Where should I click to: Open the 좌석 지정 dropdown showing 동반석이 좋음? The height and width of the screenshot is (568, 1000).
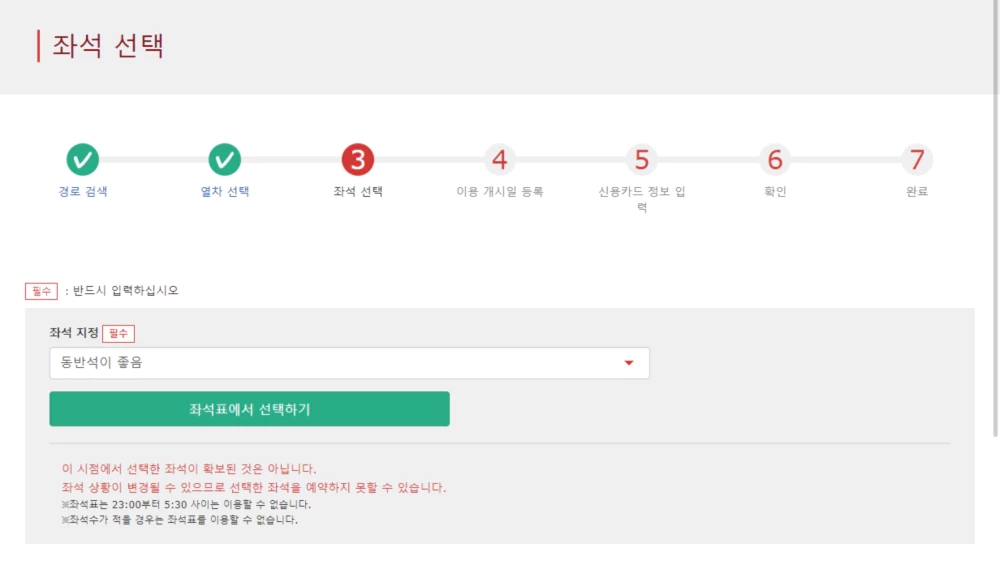tap(349, 363)
